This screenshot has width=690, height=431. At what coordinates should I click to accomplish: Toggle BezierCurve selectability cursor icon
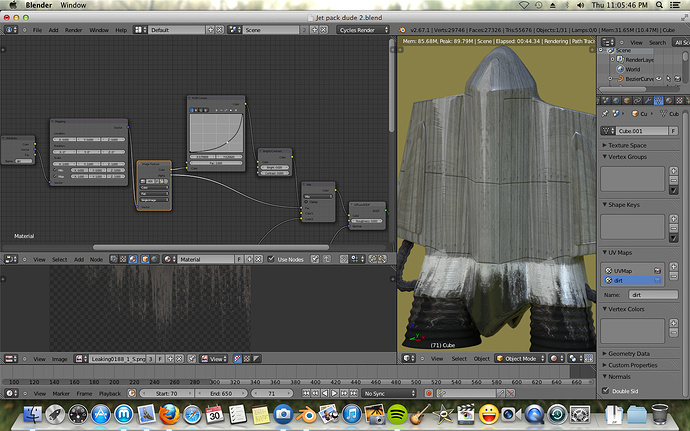tap(668, 79)
